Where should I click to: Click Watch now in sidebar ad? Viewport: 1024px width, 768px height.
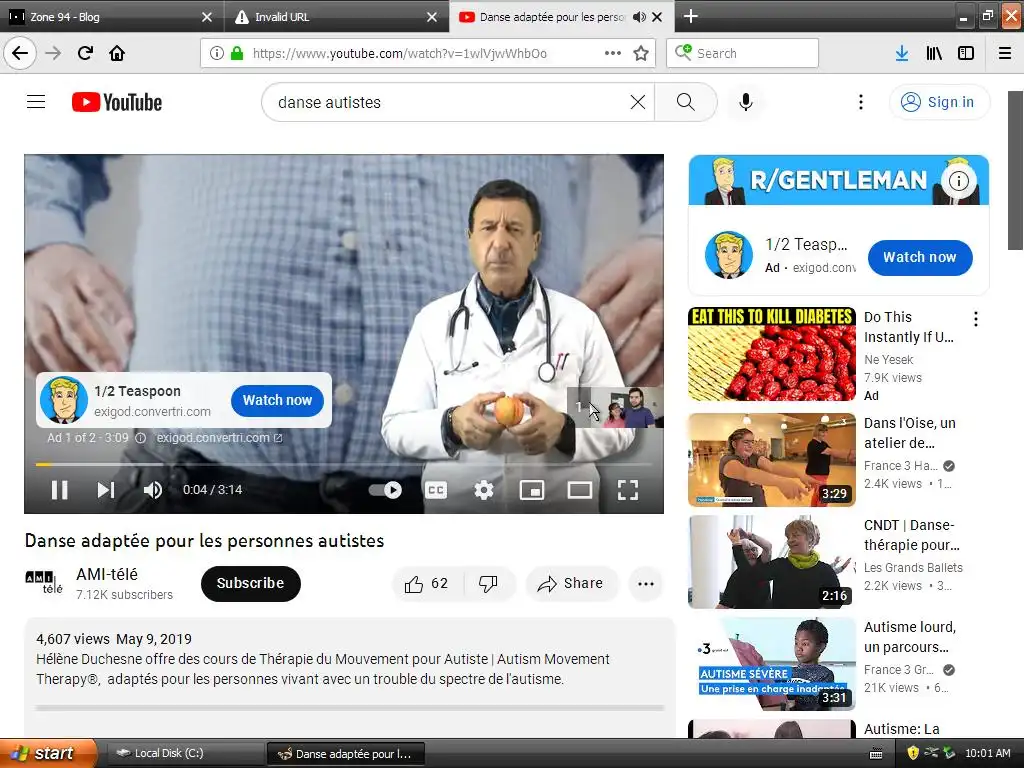coord(920,257)
